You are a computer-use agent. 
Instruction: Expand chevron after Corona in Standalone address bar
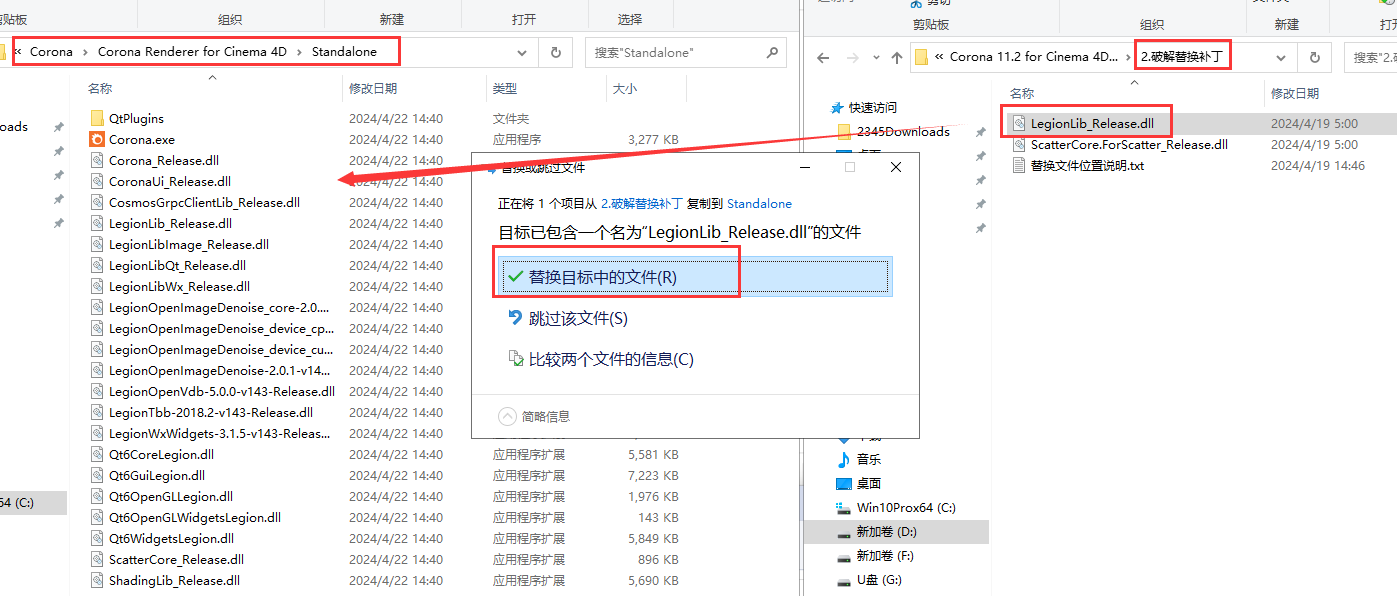pyautogui.click(x=85, y=52)
